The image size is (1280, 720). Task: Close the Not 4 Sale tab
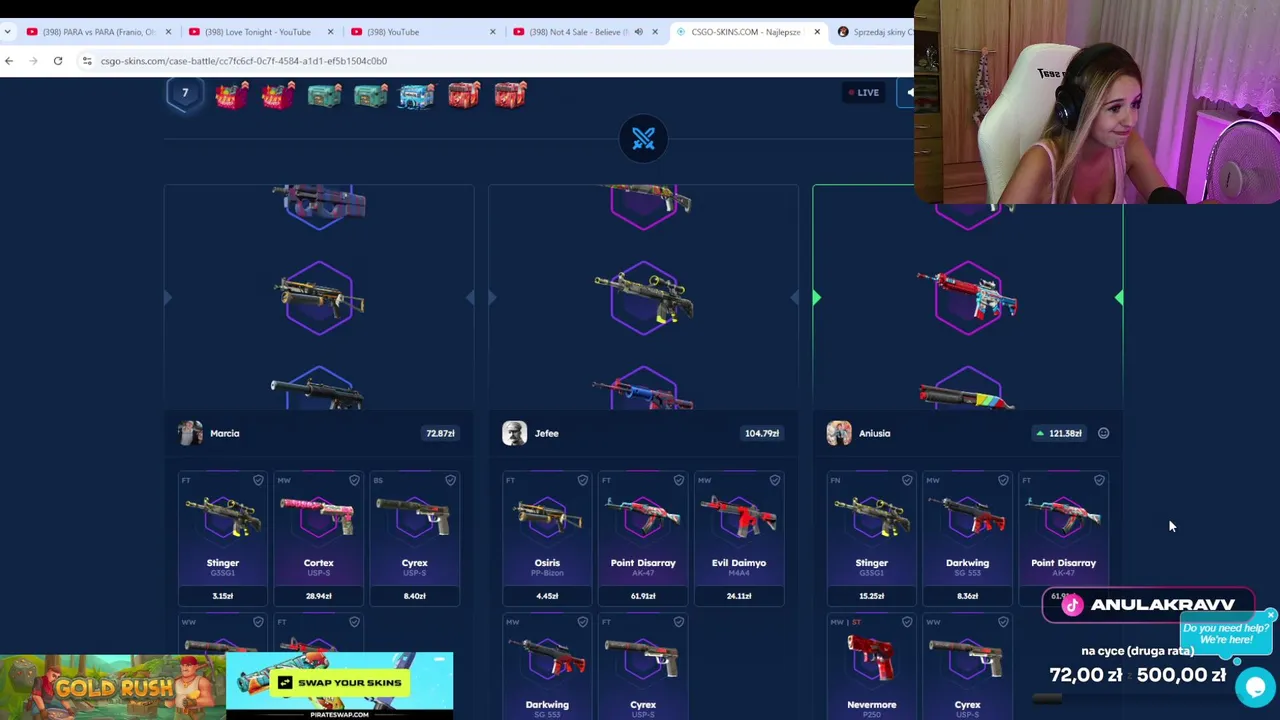(x=654, y=32)
